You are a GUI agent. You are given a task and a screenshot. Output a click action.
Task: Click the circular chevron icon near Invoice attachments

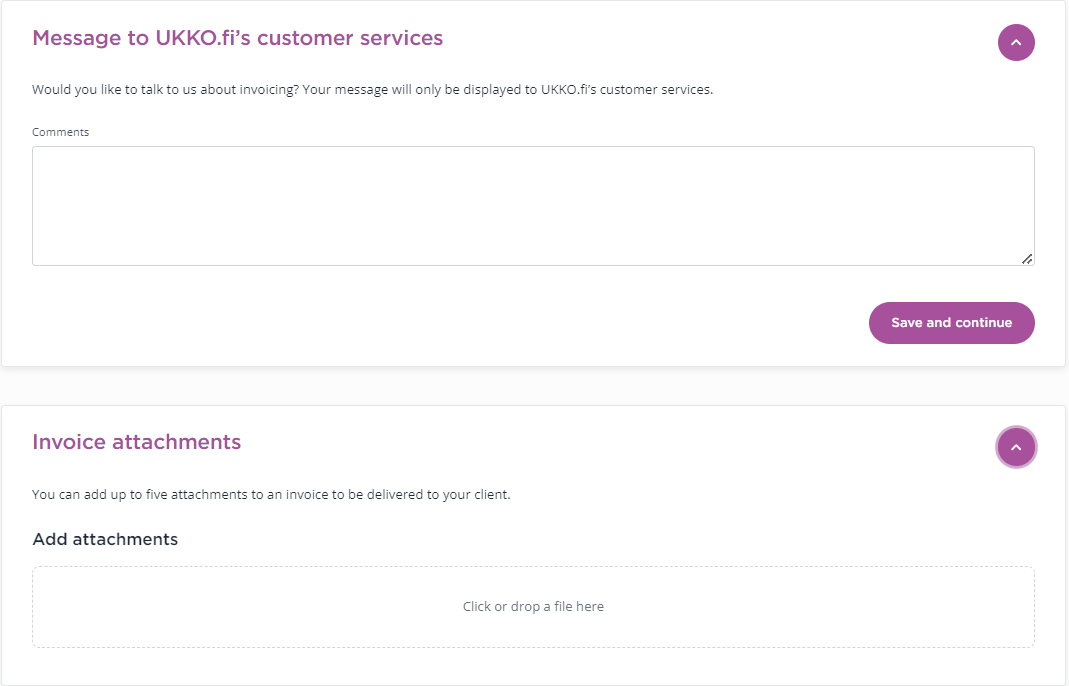(1016, 447)
